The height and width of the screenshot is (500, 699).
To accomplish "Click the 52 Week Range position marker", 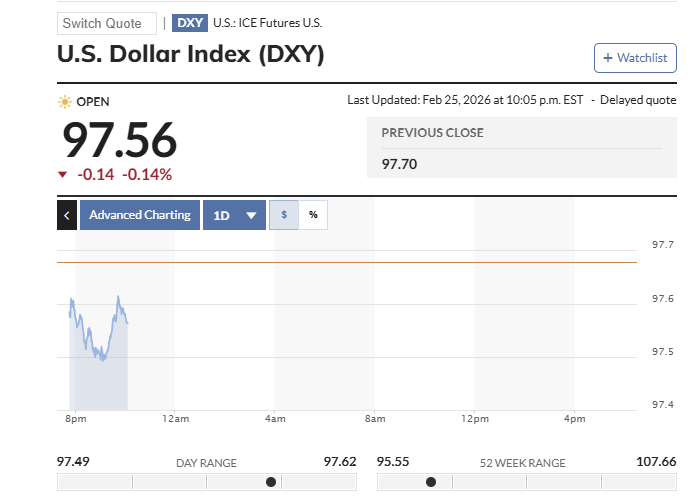I will (431, 482).
